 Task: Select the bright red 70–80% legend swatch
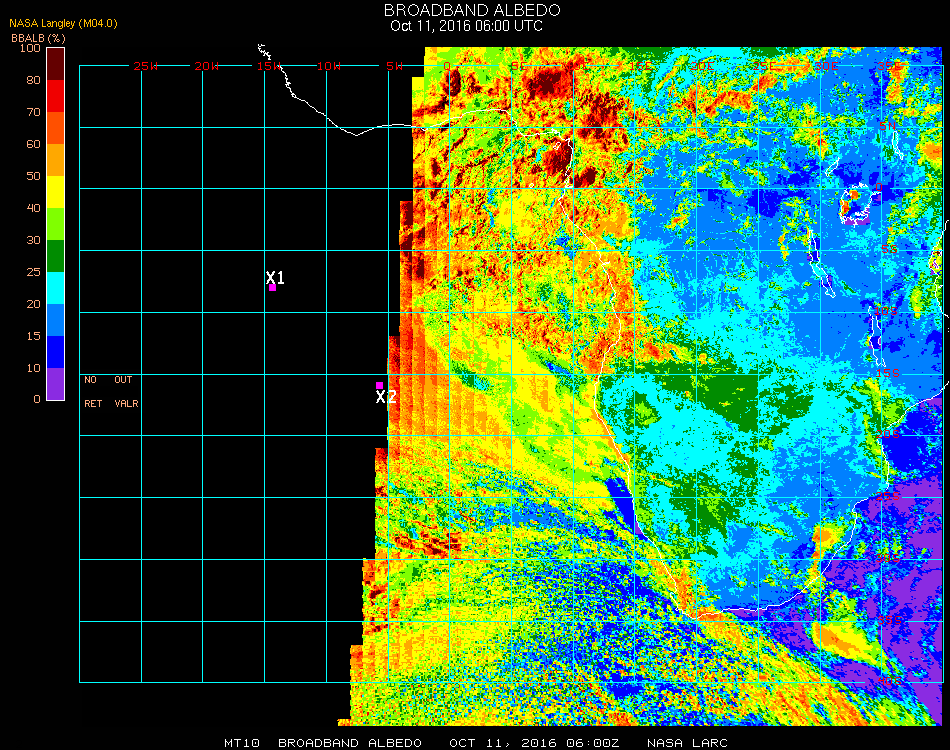point(56,96)
